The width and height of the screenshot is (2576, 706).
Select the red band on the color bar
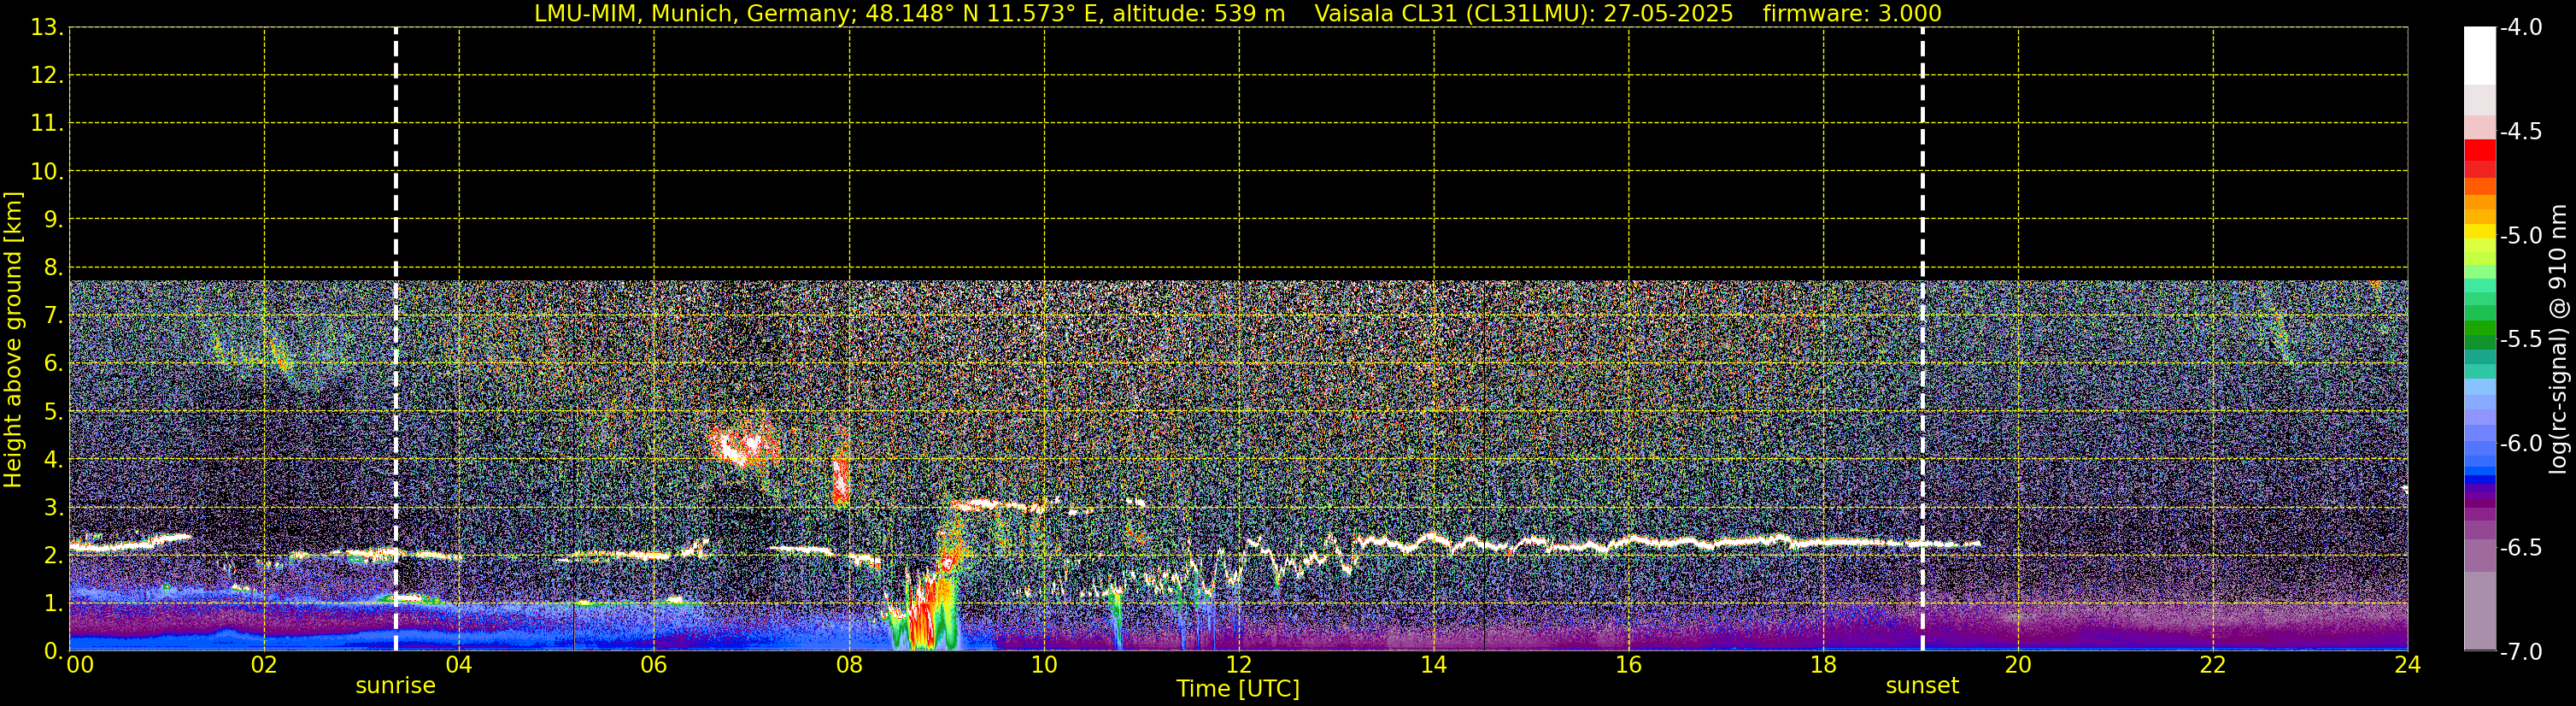pyautogui.click(x=2479, y=150)
